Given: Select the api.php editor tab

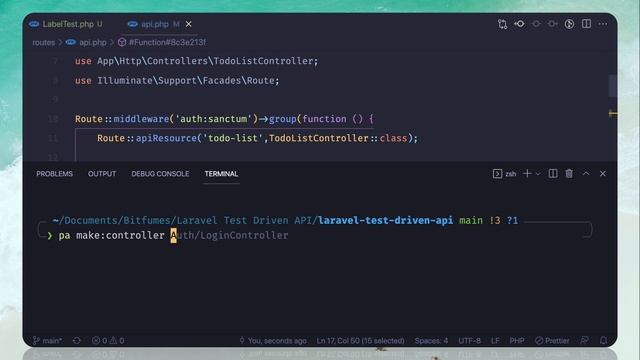Looking at the screenshot, I should 153,24.
